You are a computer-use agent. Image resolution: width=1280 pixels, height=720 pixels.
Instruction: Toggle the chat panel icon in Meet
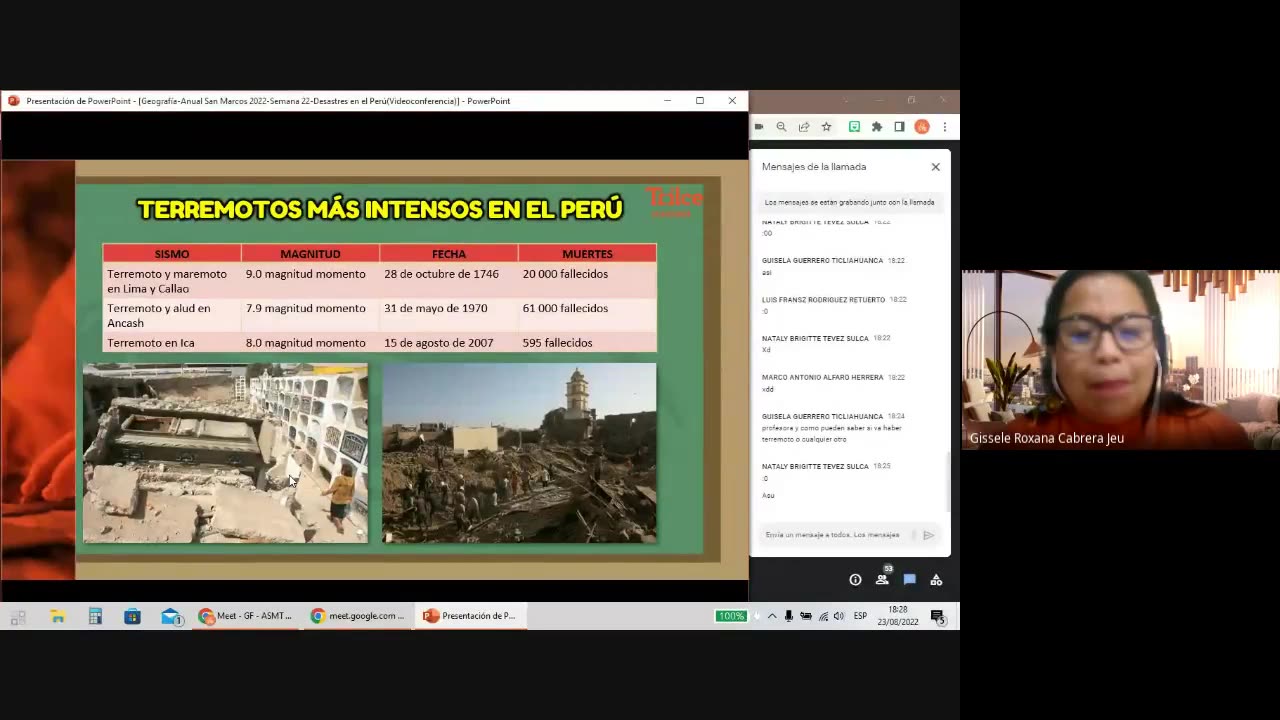click(909, 580)
